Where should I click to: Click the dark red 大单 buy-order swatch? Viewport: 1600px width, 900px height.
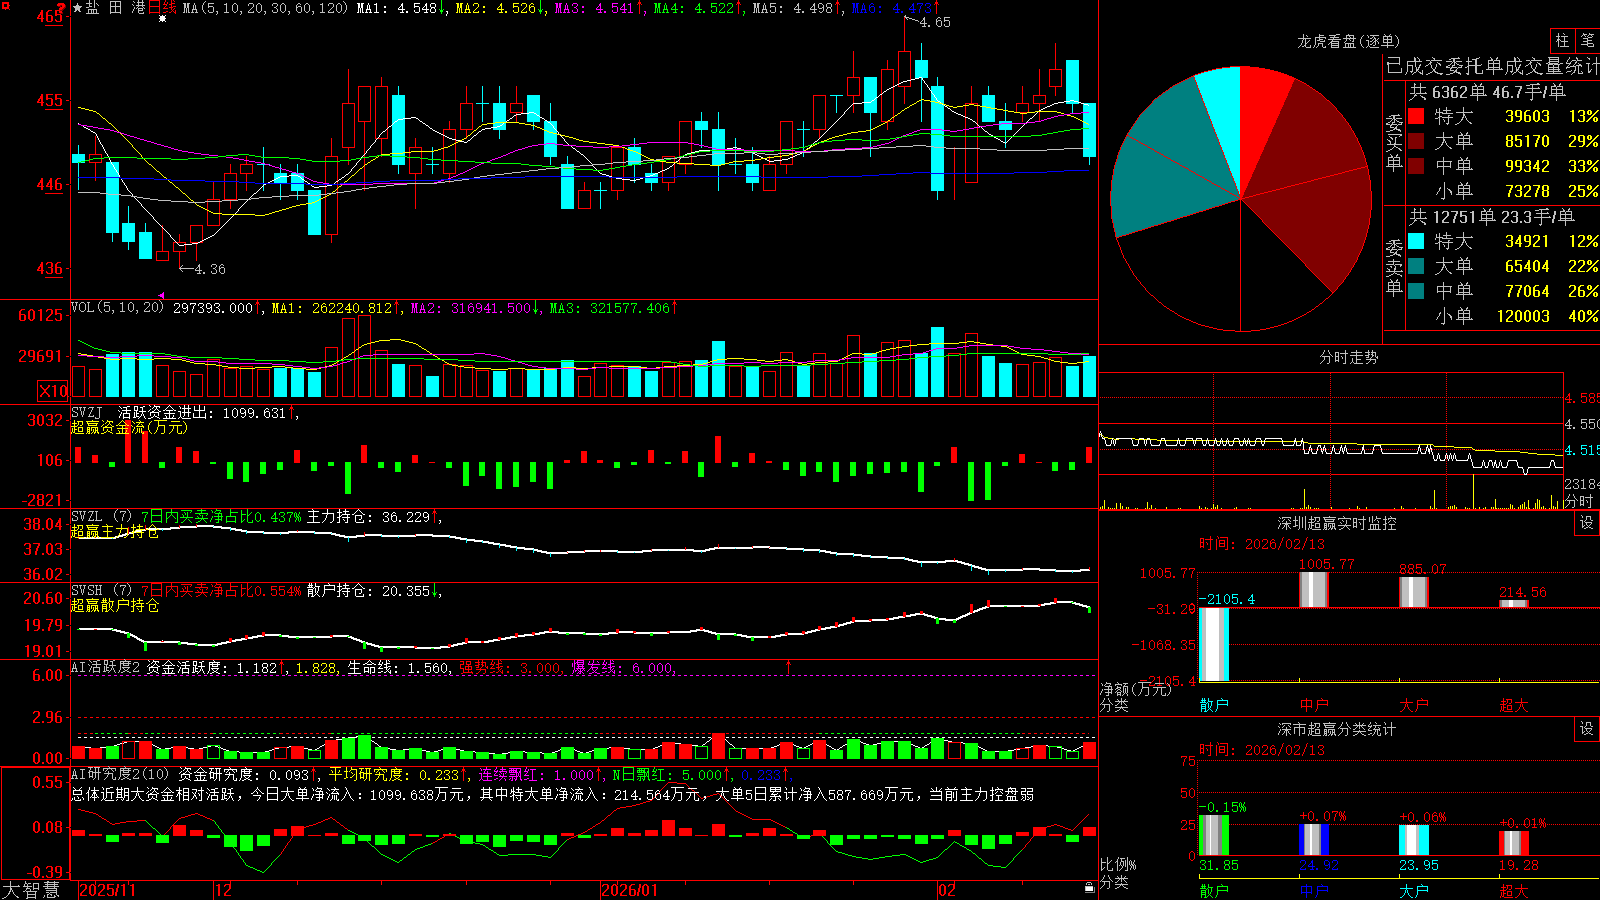(1416, 141)
